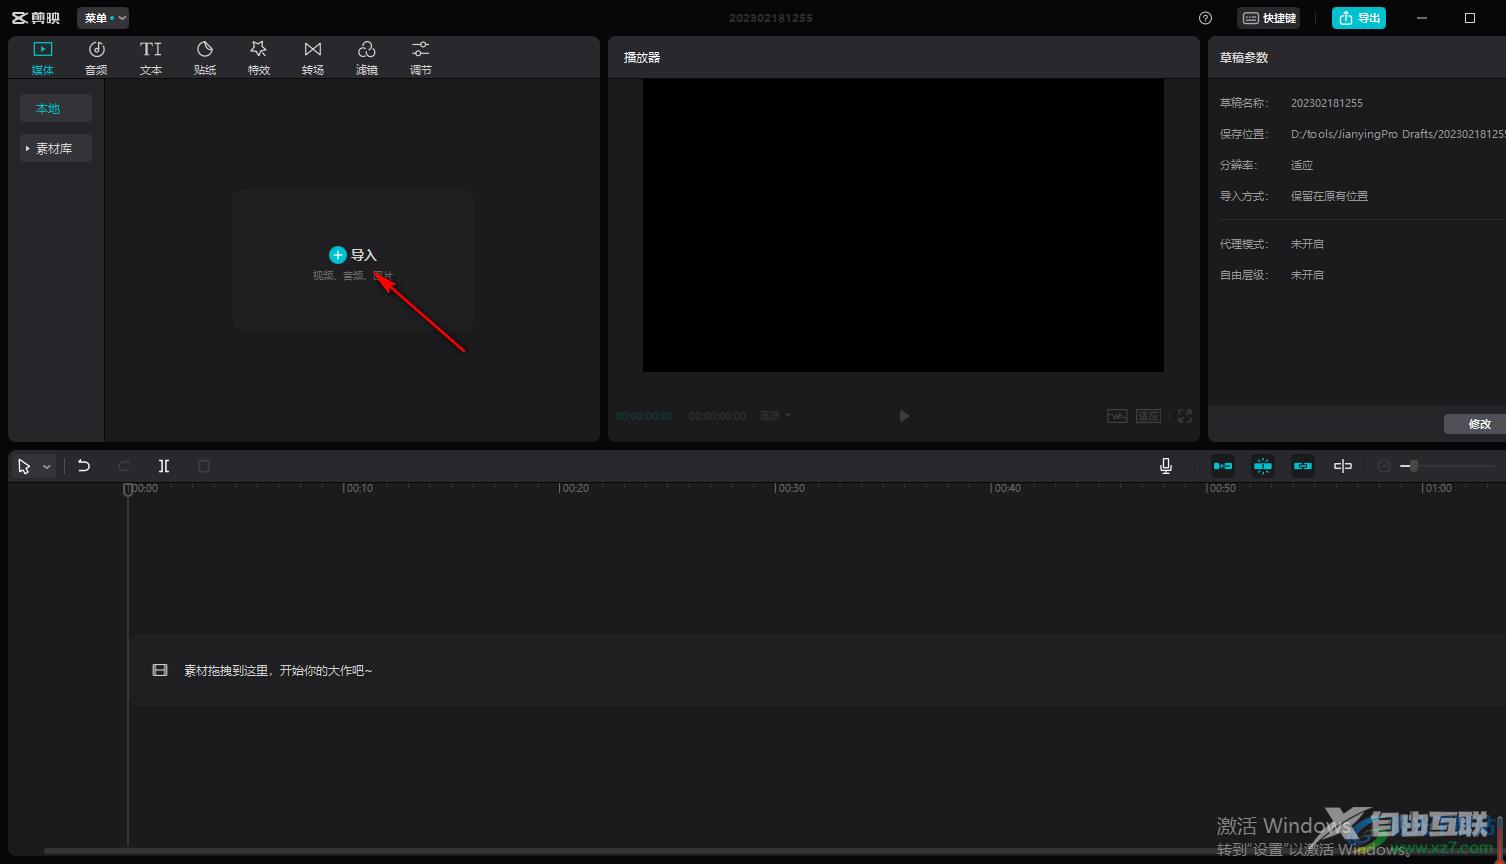Image resolution: width=1506 pixels, height=864 pixels.
Task: Click the main track film strip icon
Action: pos(160,670)
